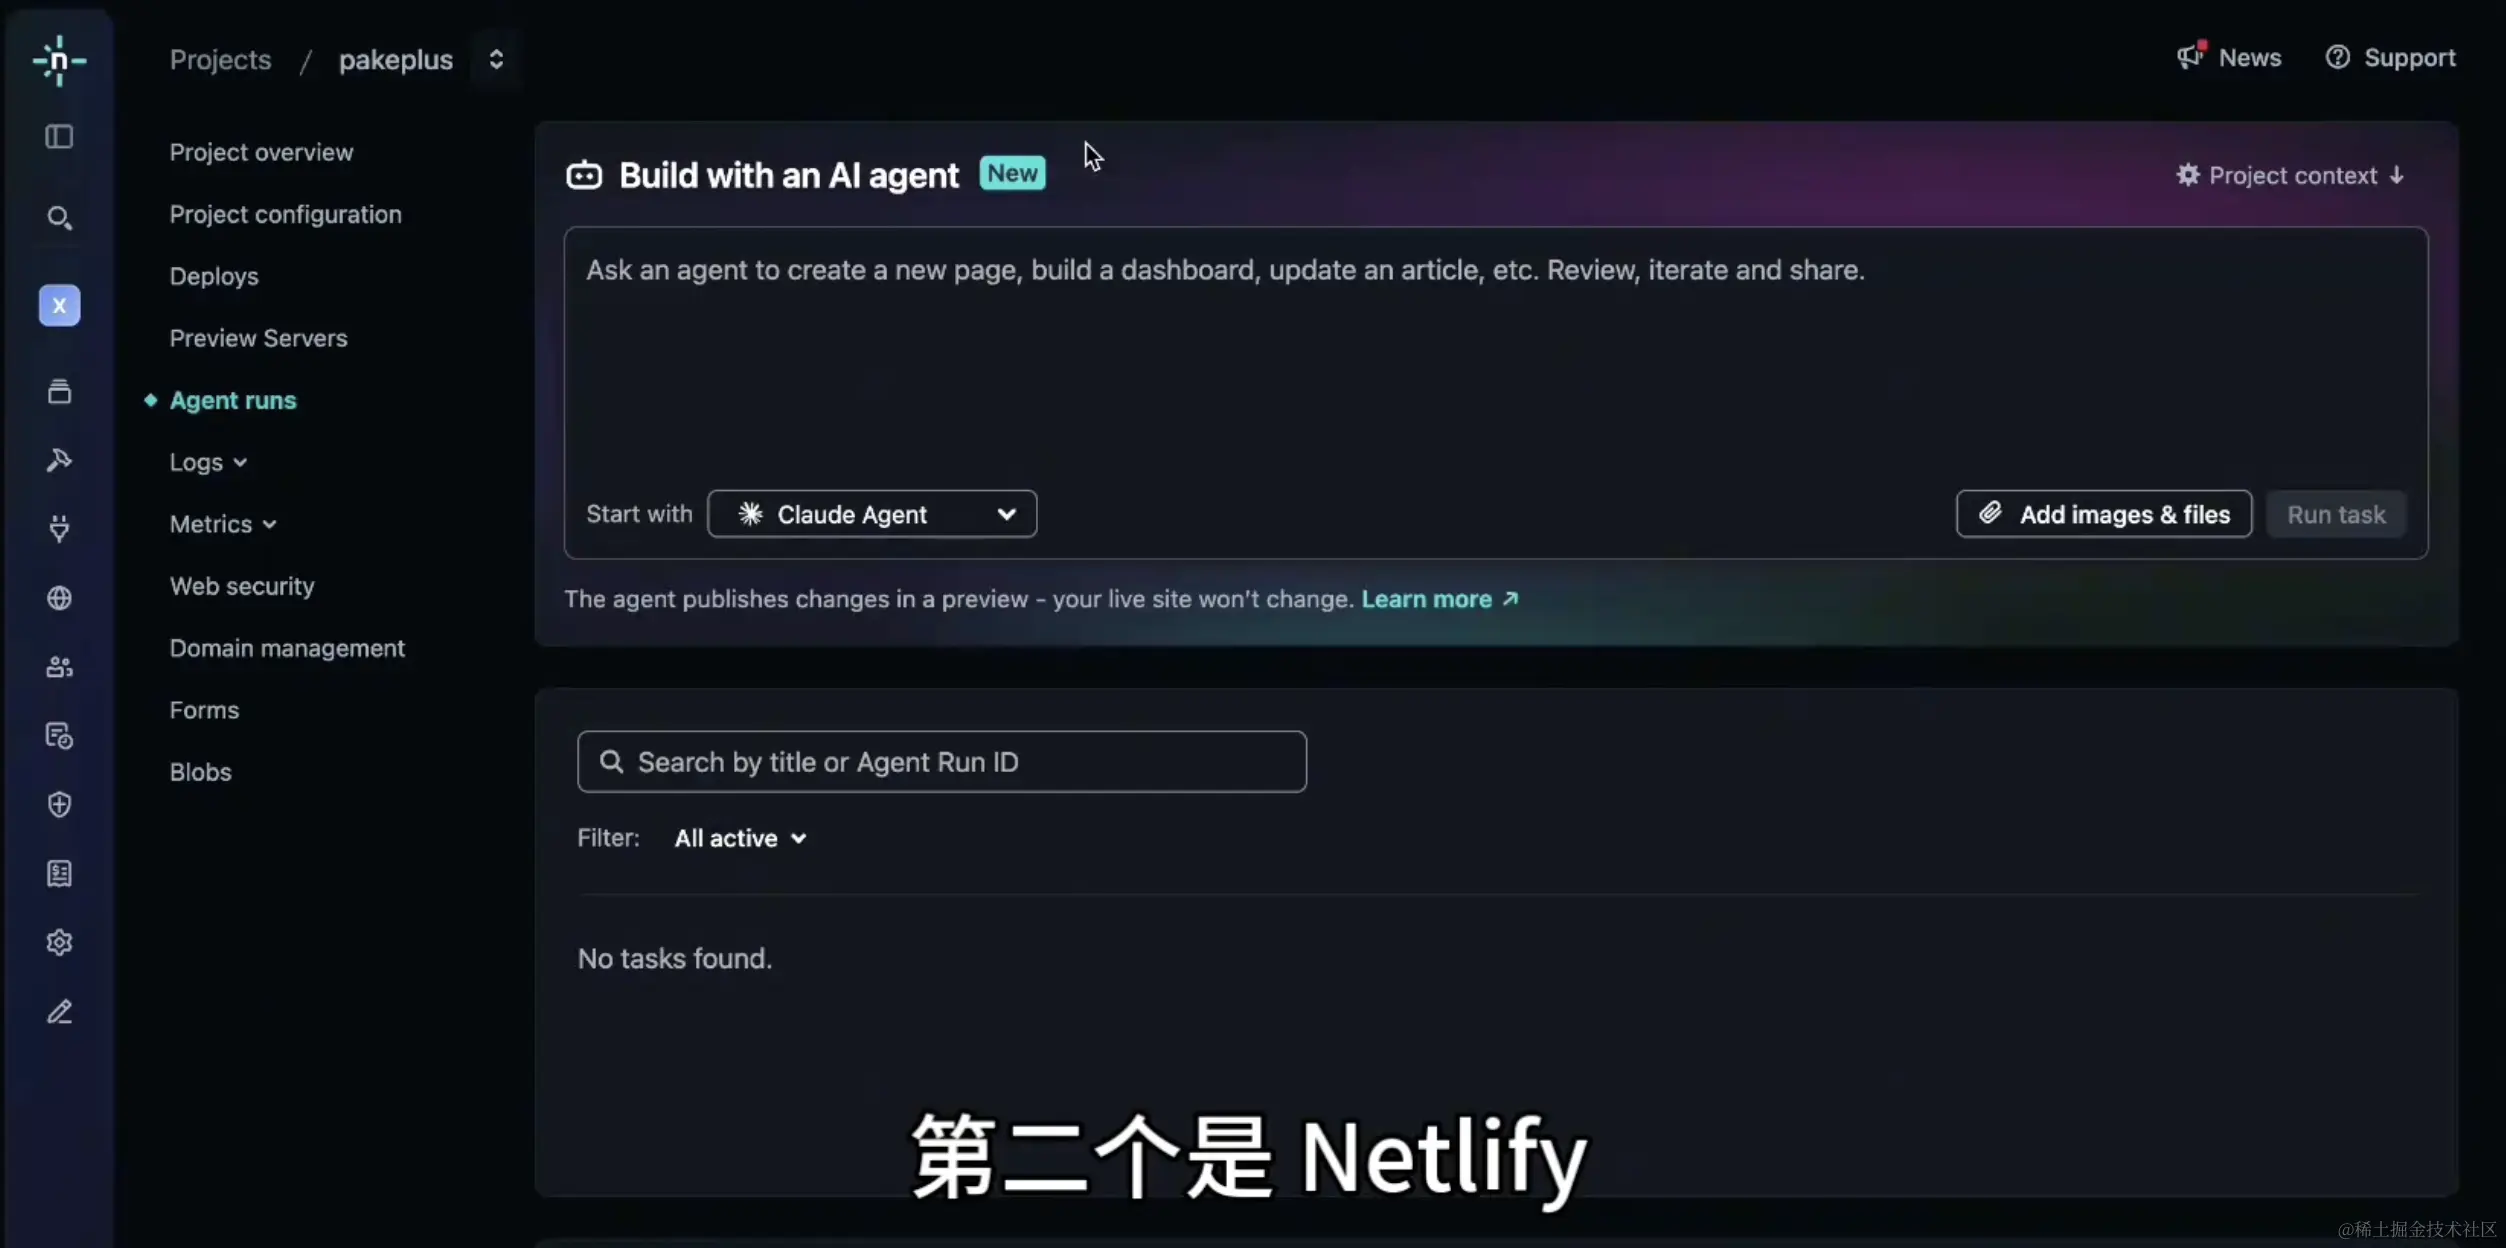Open the shield security sidebar icon
This screenshot has height=1248, width=2506.
click(59, 805)
